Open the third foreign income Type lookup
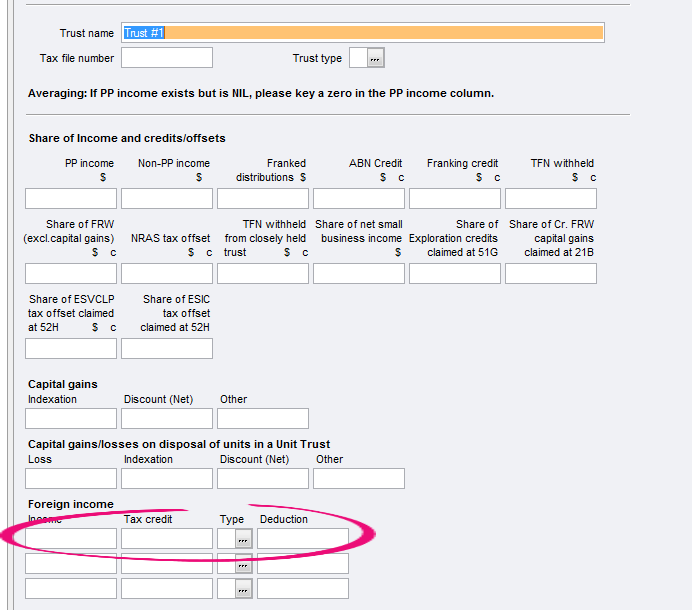The width and height of the screenshot is (692, 610). point(244,589)
